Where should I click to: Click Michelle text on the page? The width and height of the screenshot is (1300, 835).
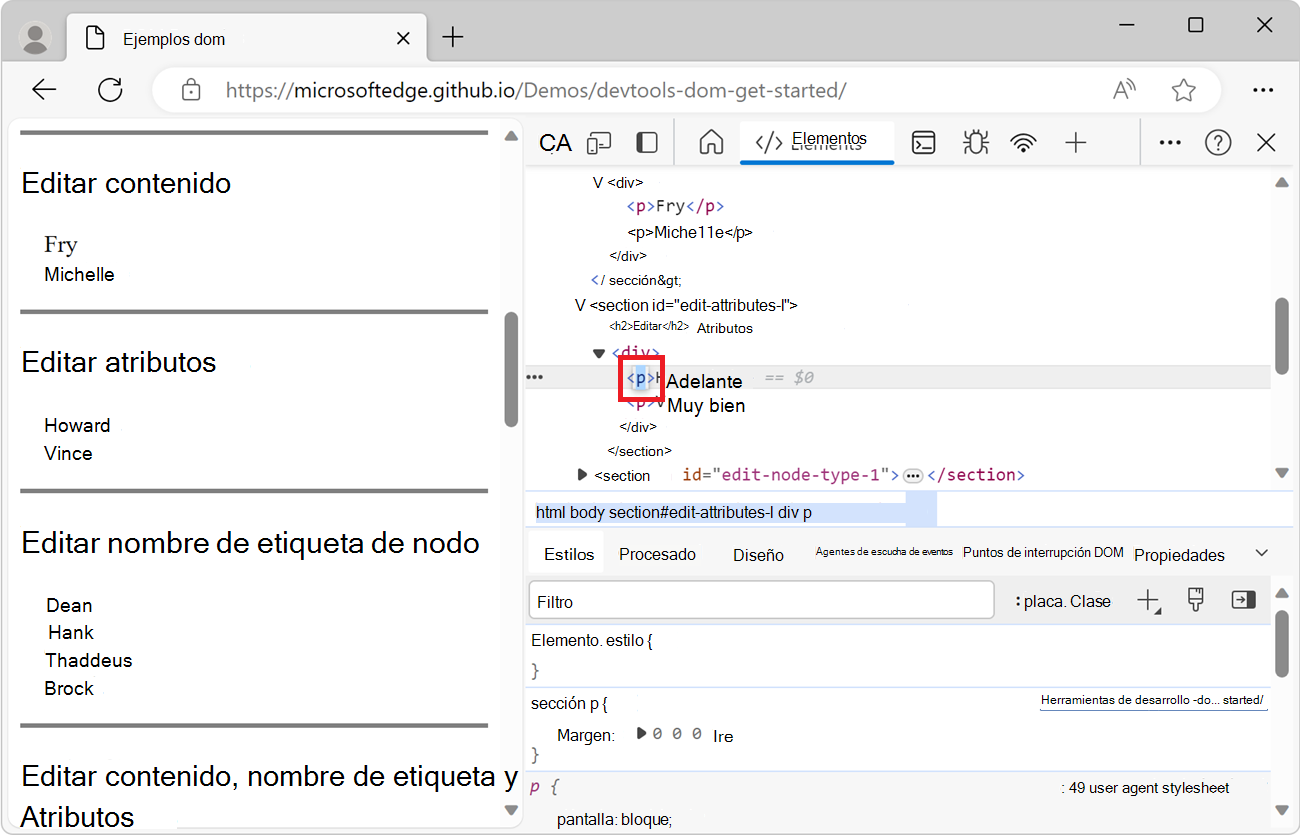79,274
